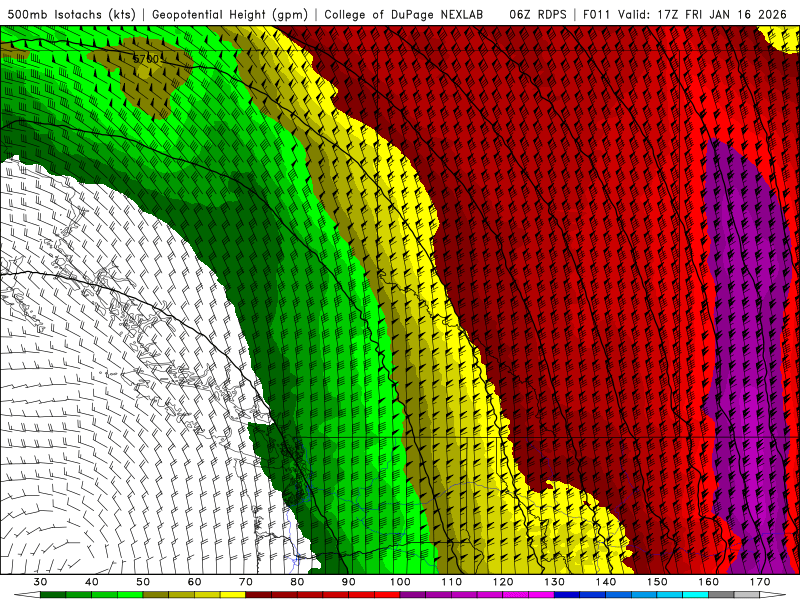Click the 100 knot legend label

pos(400,582)
